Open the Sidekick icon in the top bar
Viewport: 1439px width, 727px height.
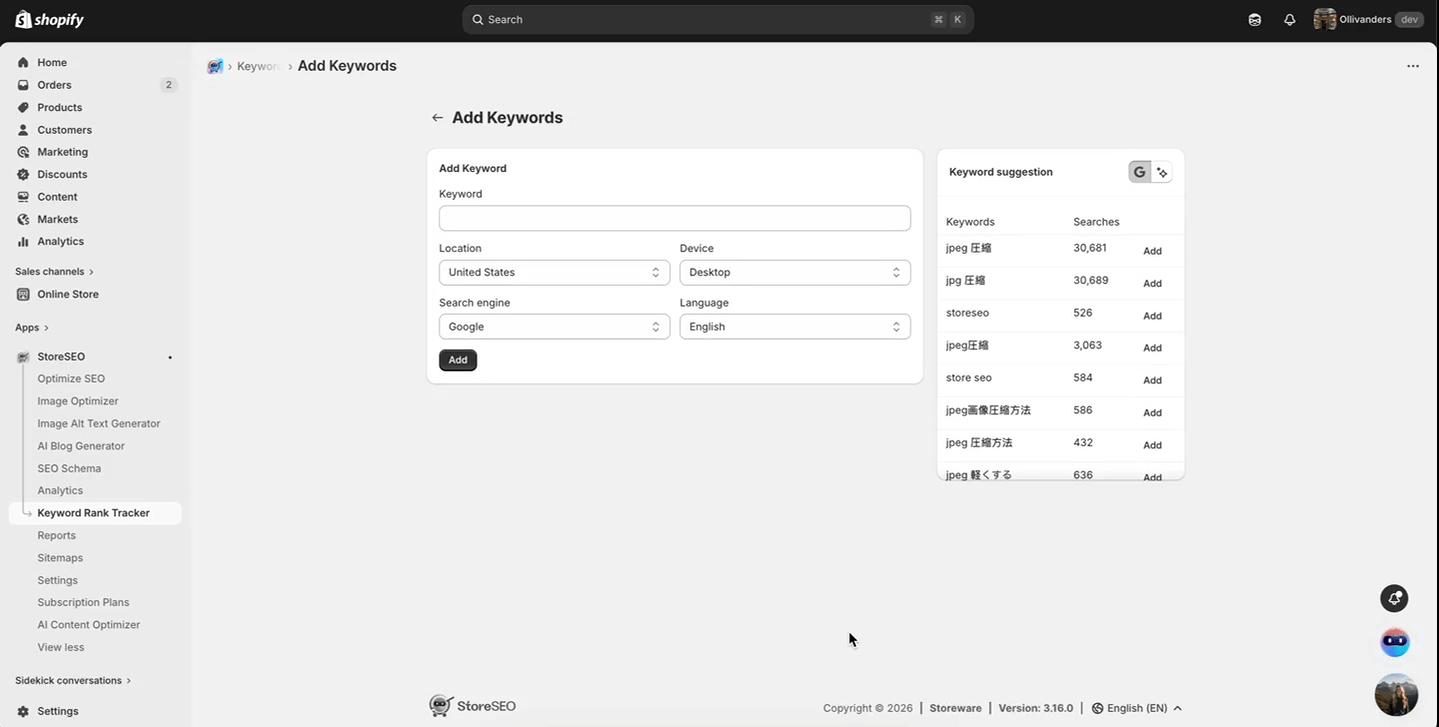[1254, 19]
